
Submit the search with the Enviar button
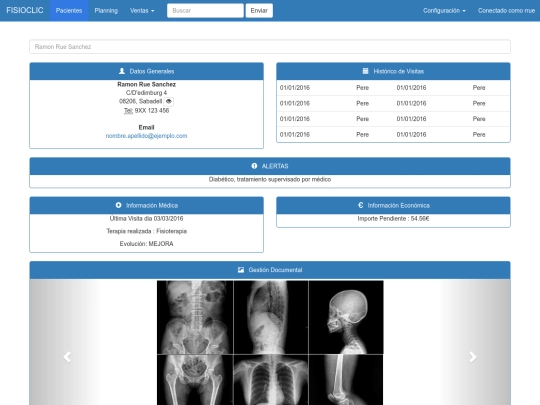point(259,11)
